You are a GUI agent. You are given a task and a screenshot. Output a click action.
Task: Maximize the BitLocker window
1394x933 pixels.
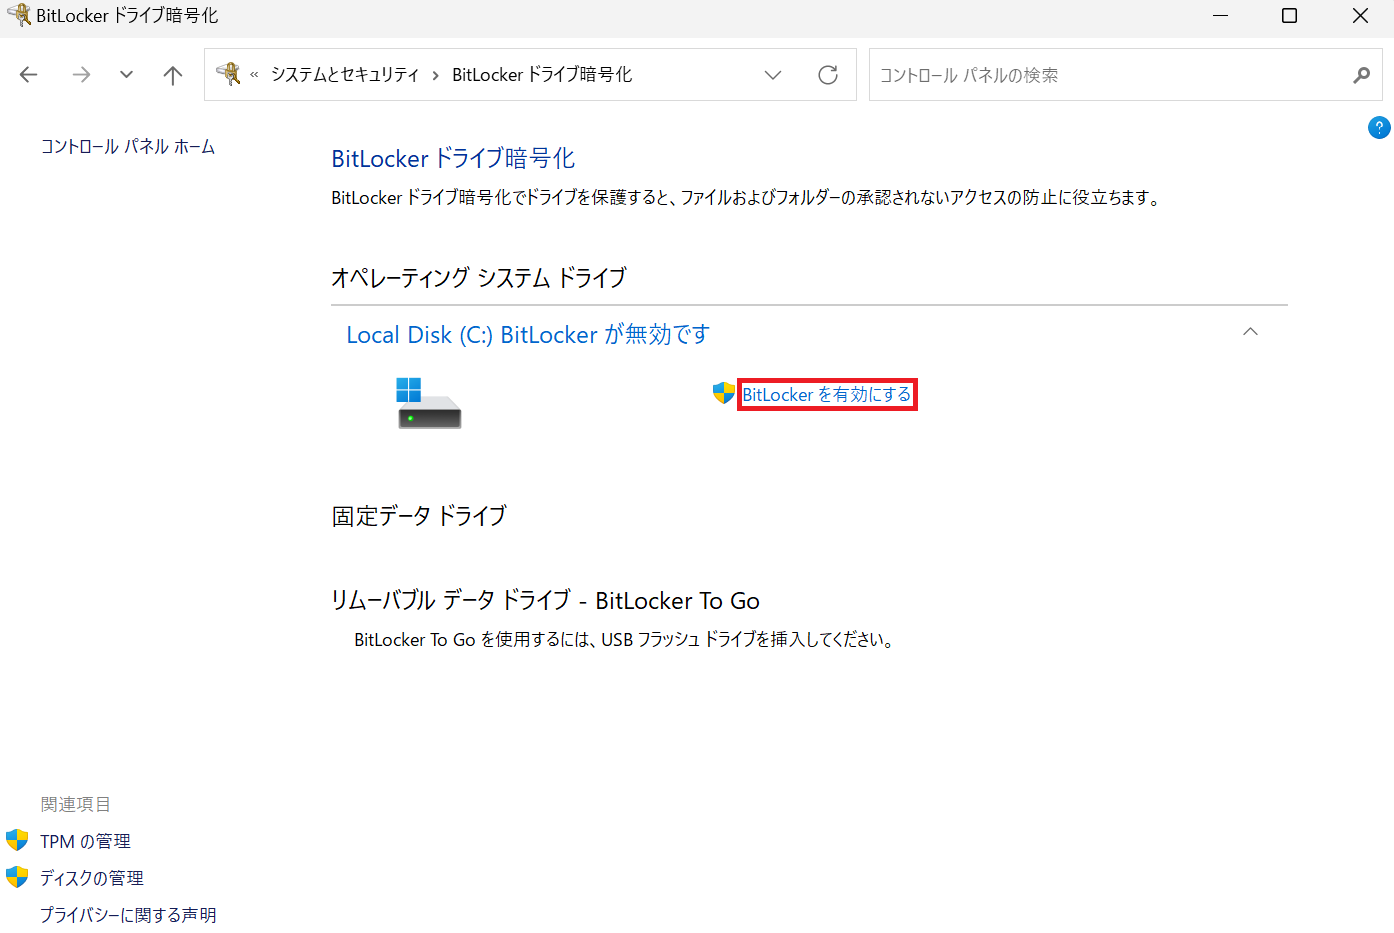[1290, 16]
